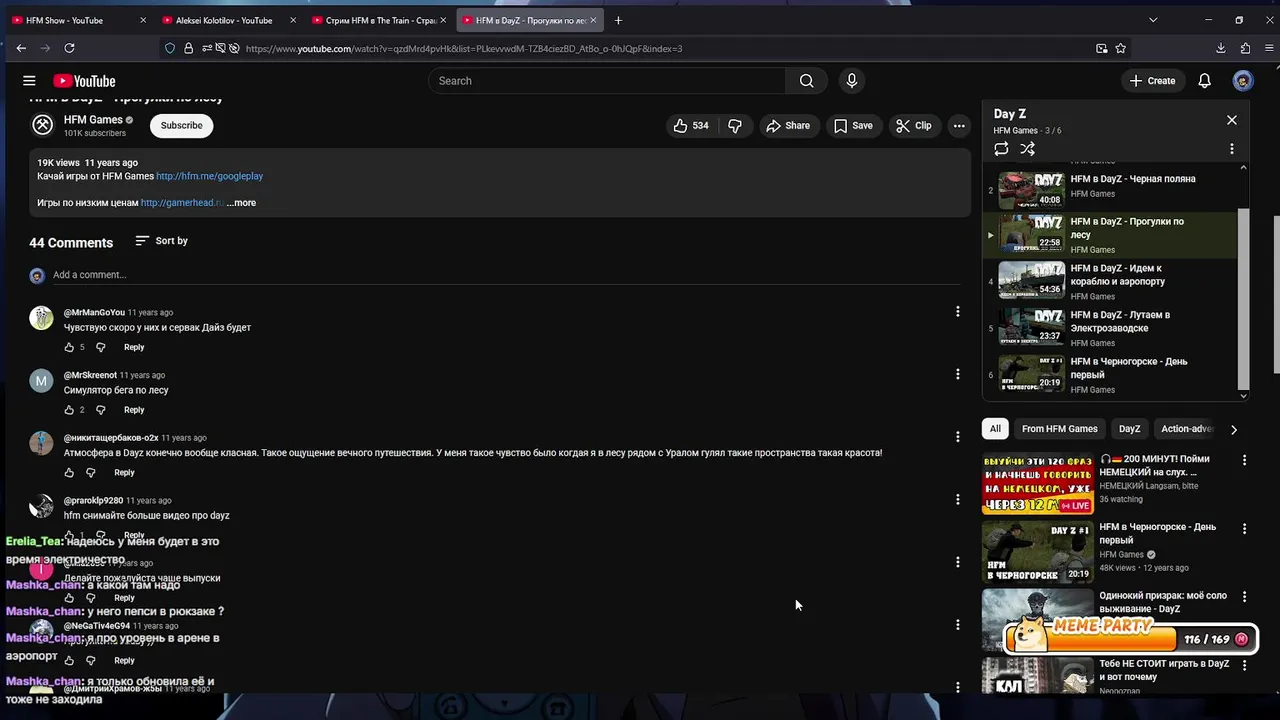Show next filter chips with the arrow
This screenshot has height=720, width=1280.
(1233, 429)
